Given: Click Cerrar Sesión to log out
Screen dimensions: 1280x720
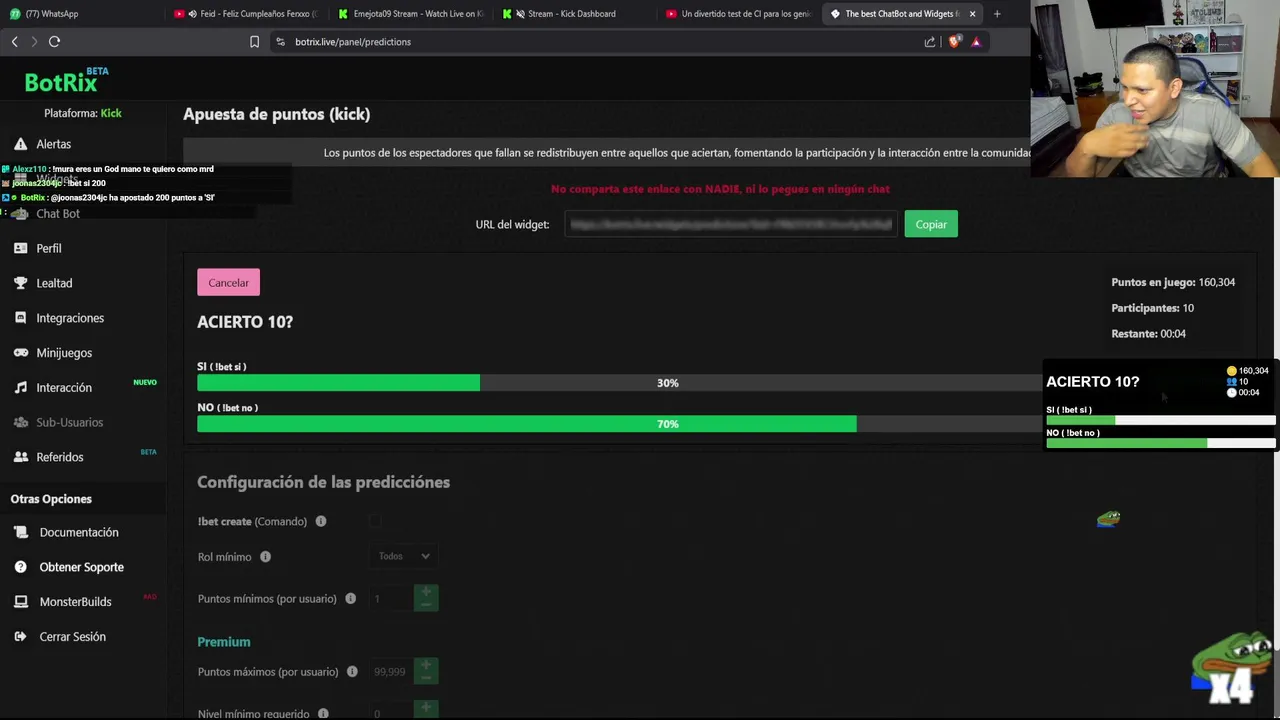Looking at the screenshot, I should point(72,637).
